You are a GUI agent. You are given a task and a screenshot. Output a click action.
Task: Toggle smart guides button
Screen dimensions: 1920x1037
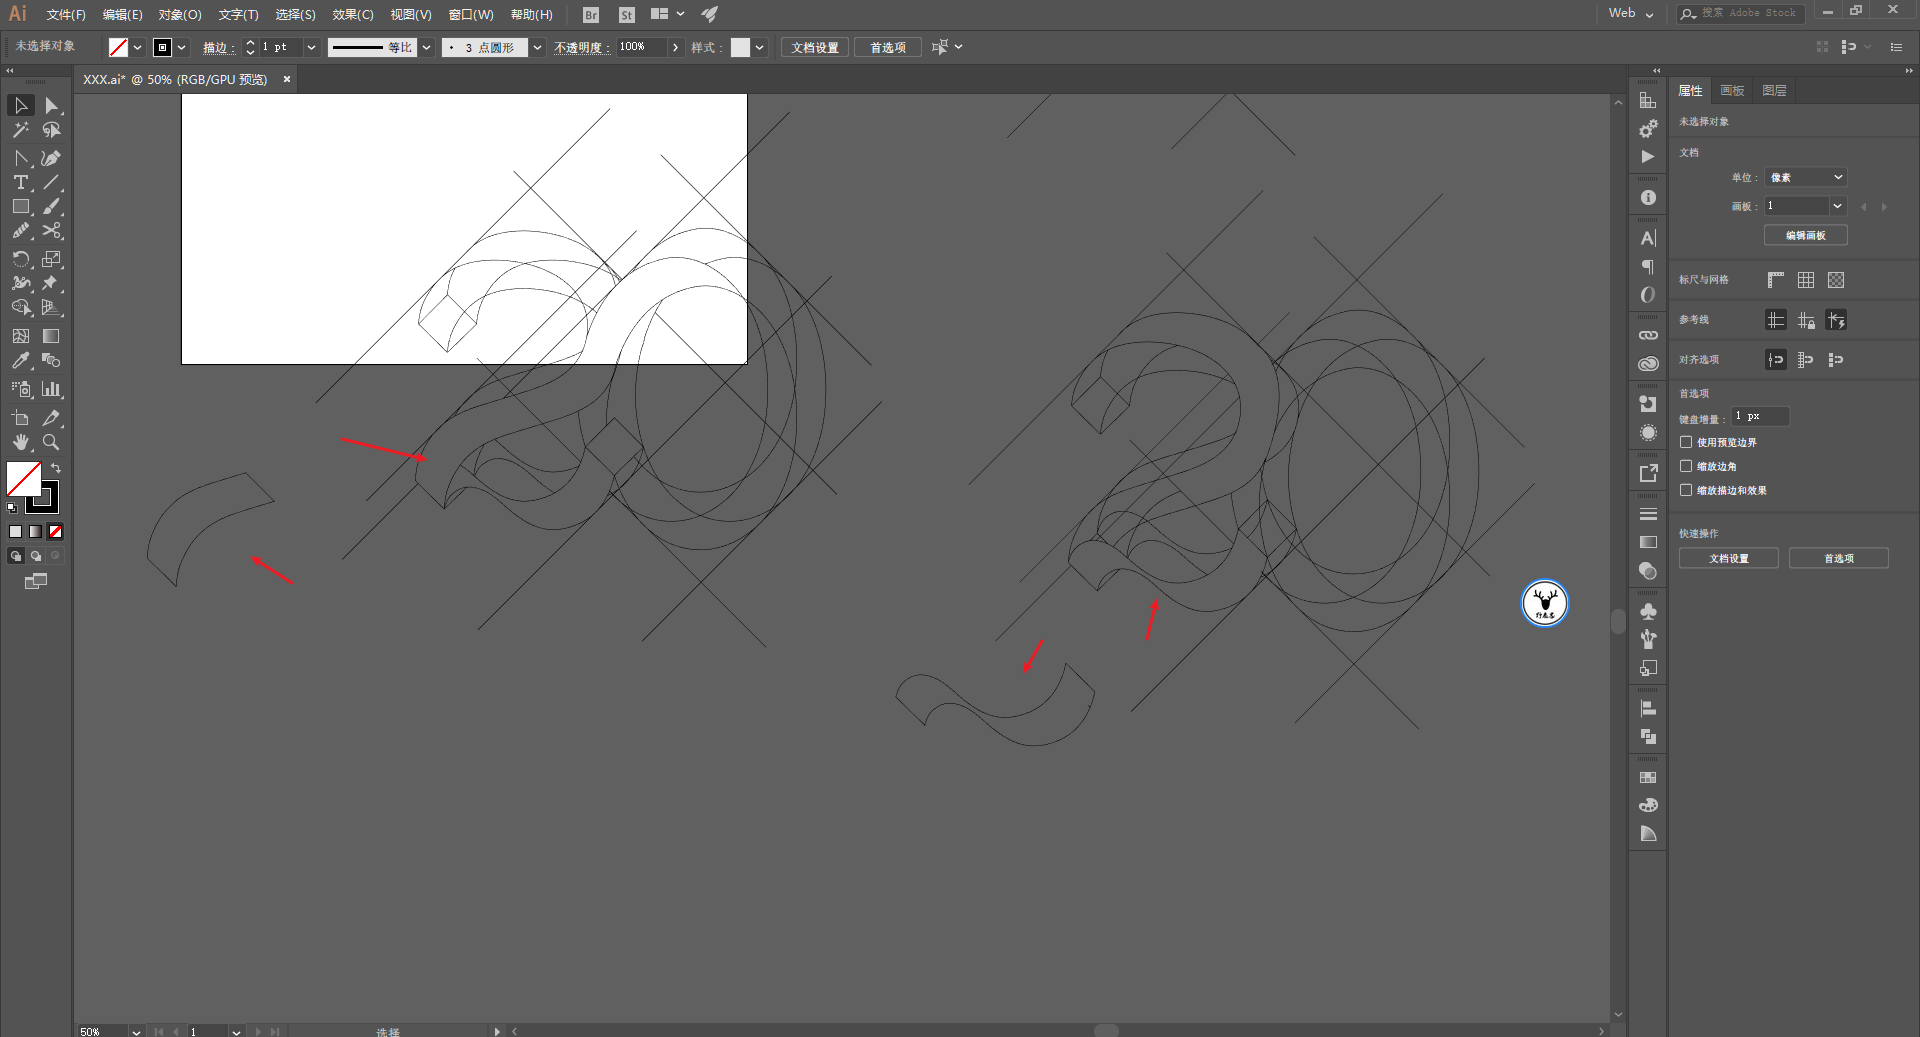[1836, 320]
